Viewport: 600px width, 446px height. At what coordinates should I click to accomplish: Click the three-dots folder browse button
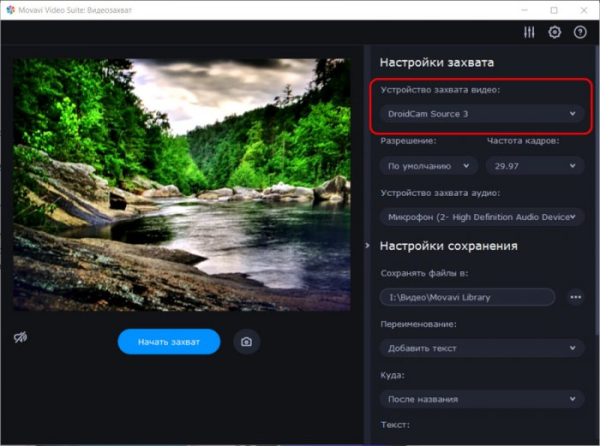[575, 297]
